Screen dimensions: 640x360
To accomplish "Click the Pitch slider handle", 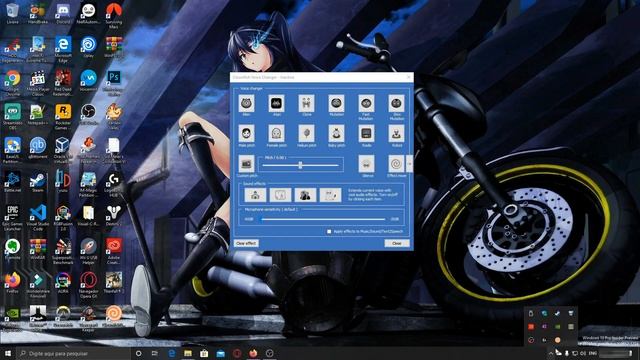I will [300, 165].
